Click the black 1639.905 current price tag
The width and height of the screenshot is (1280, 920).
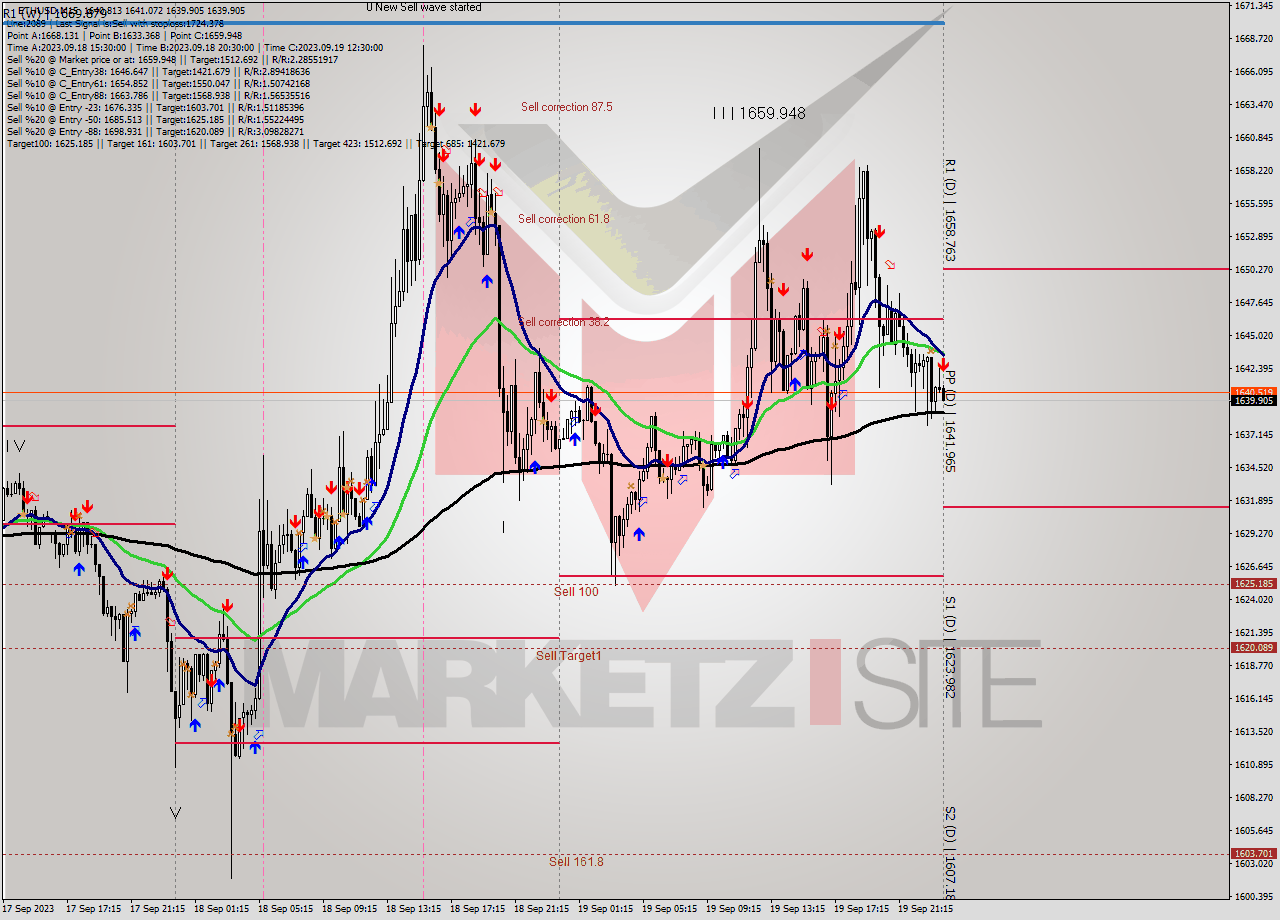coord(1253,401)
